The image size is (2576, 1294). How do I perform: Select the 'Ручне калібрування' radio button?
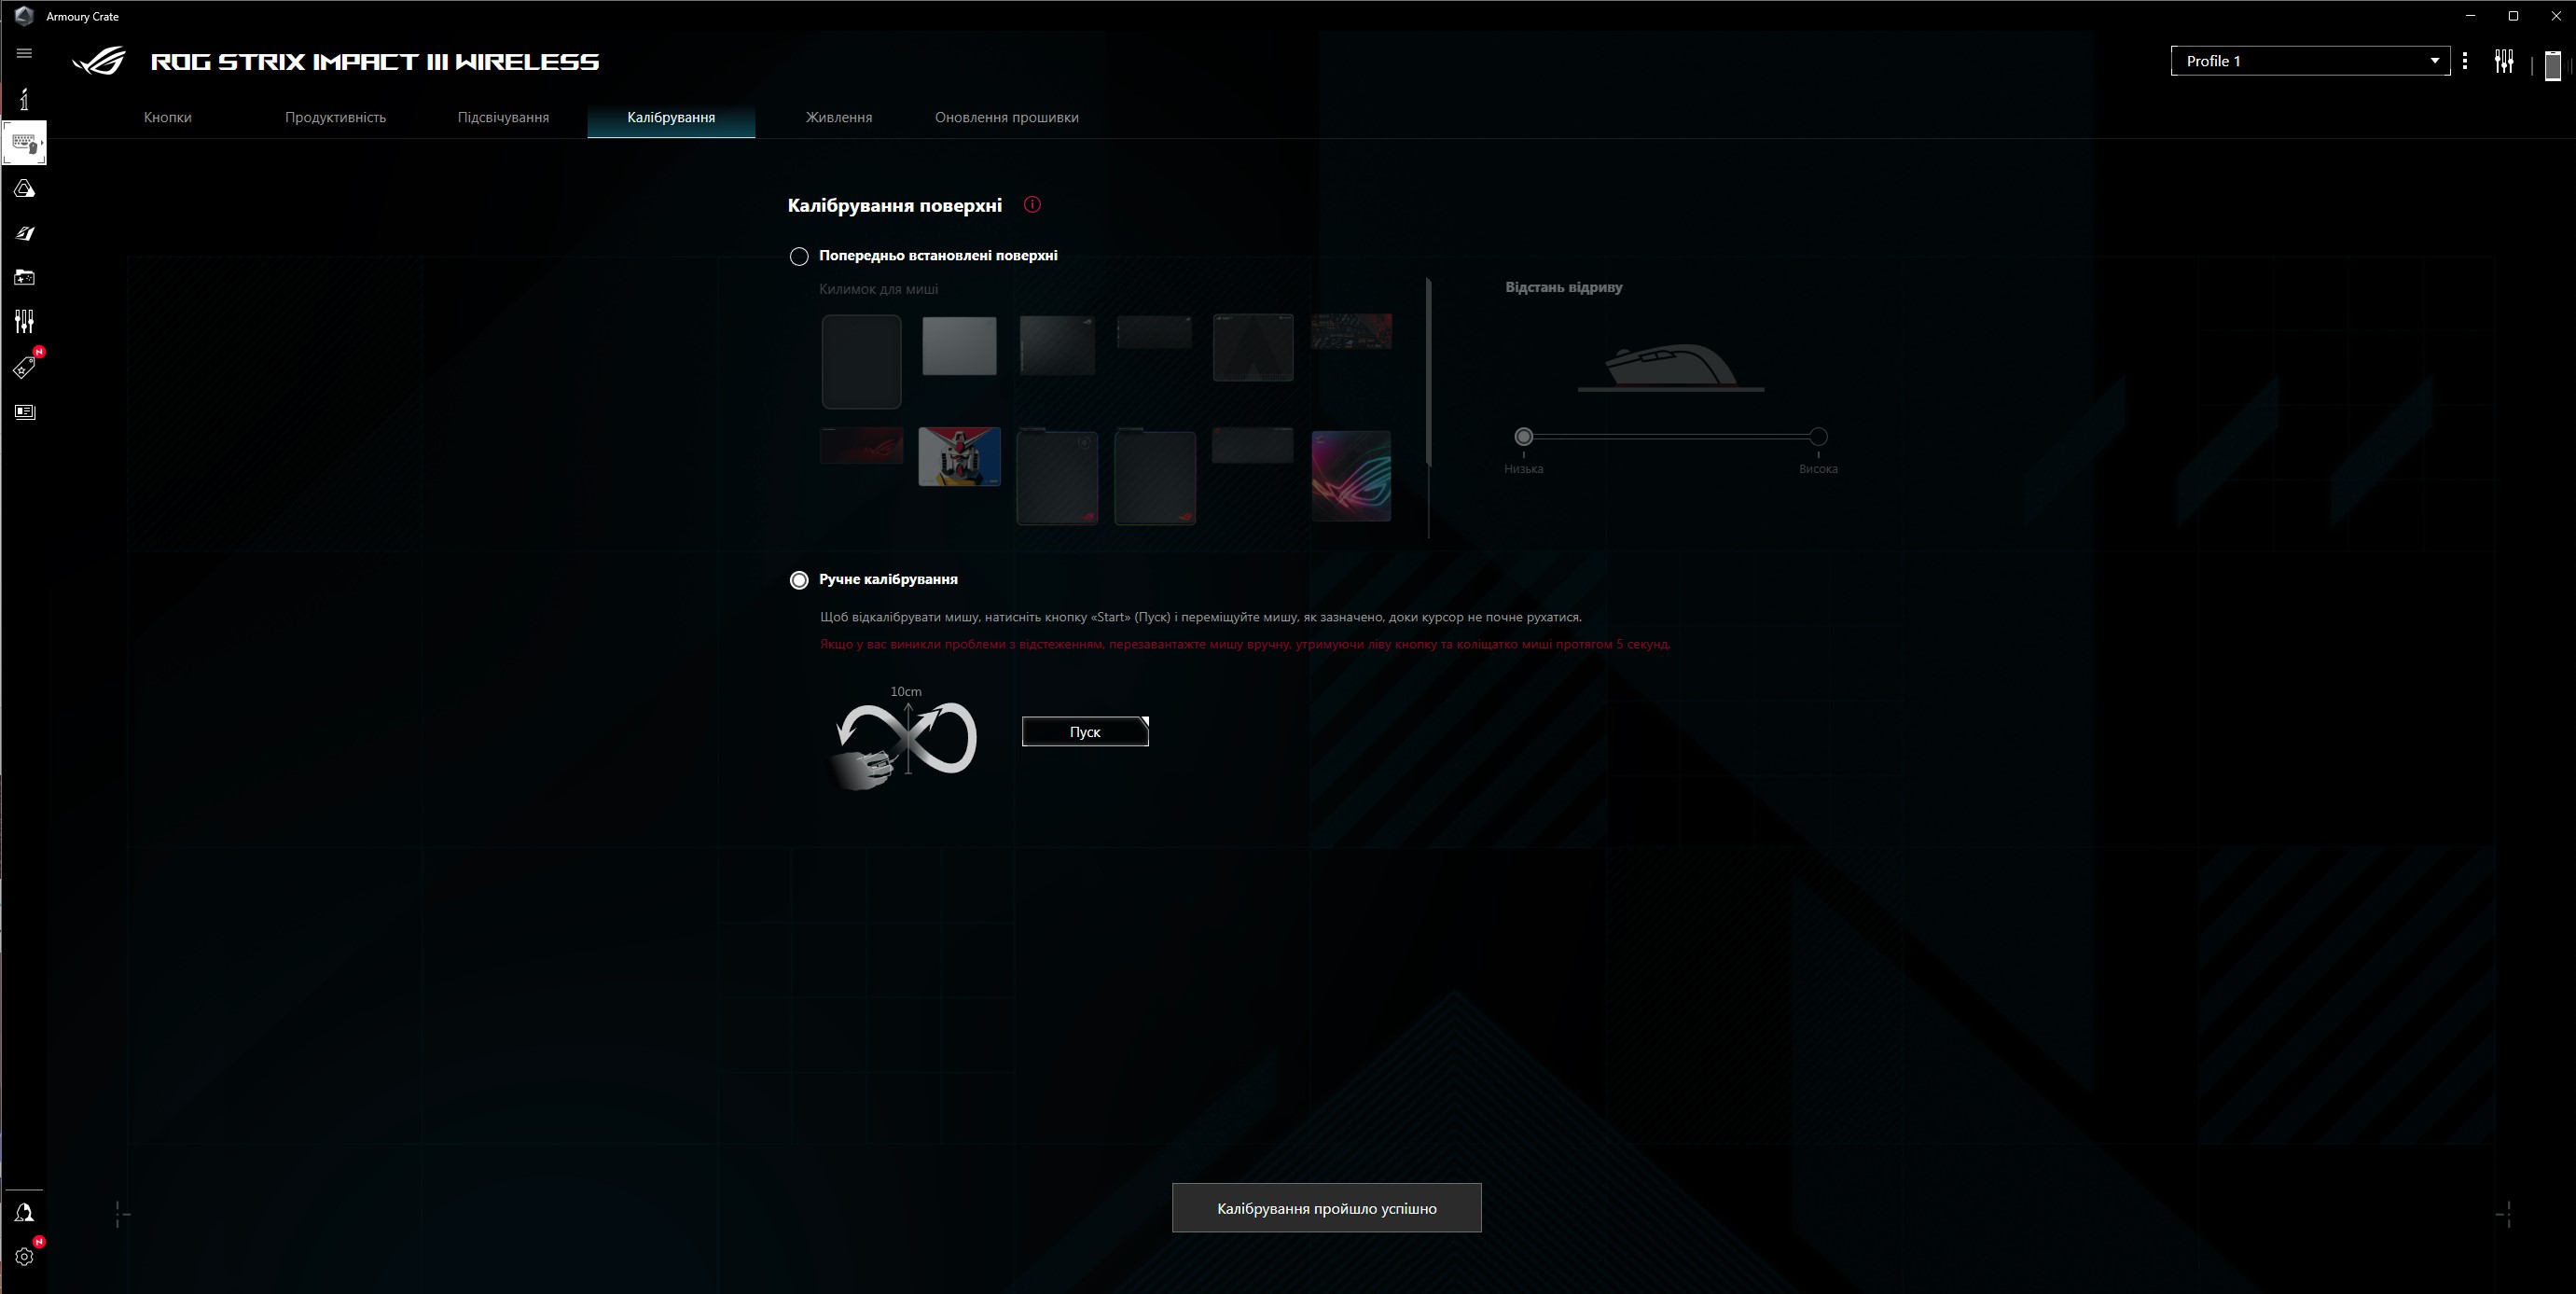(799, 580)
